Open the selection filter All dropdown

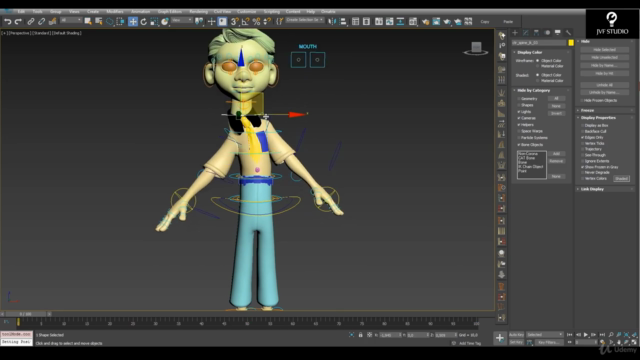click(71, 20)
